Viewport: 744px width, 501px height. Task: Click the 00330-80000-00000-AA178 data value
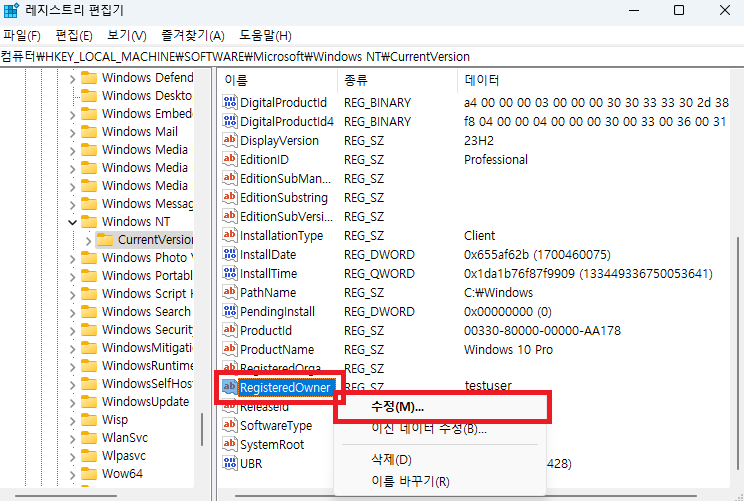(x=542, y=330)
